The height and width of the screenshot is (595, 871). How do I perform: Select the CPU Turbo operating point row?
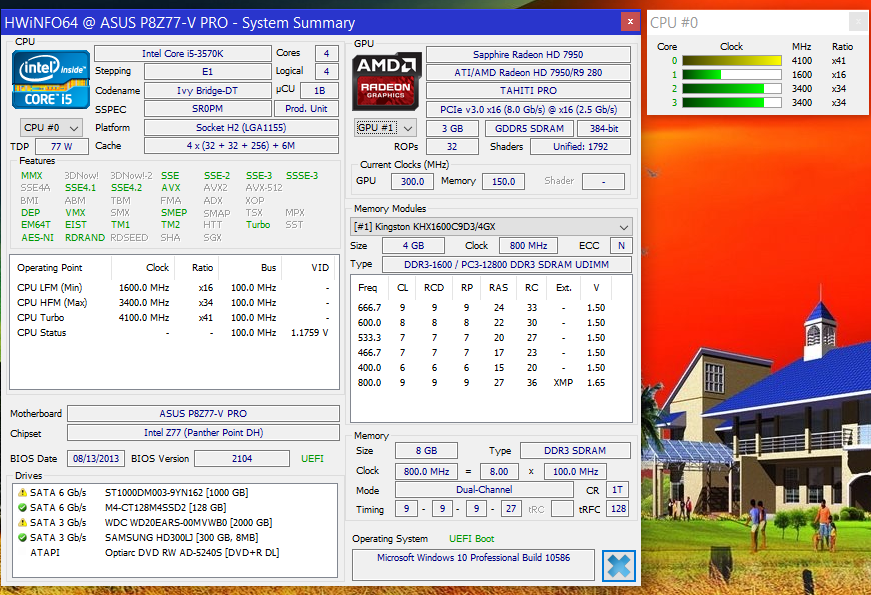[173, 318]
